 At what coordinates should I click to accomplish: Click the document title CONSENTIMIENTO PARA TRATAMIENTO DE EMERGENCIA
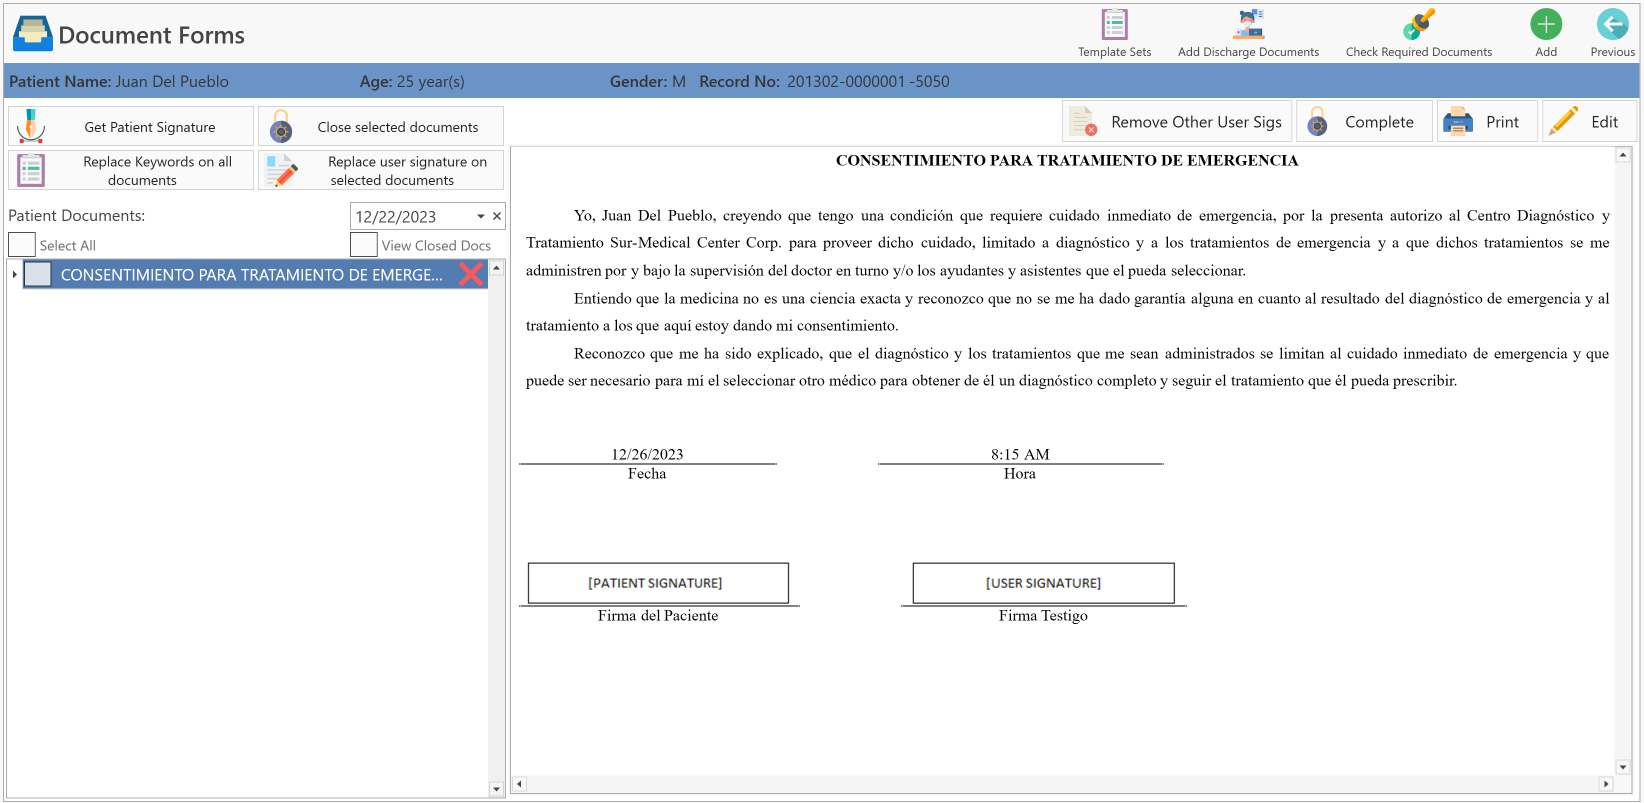(x=1067, y=160)
